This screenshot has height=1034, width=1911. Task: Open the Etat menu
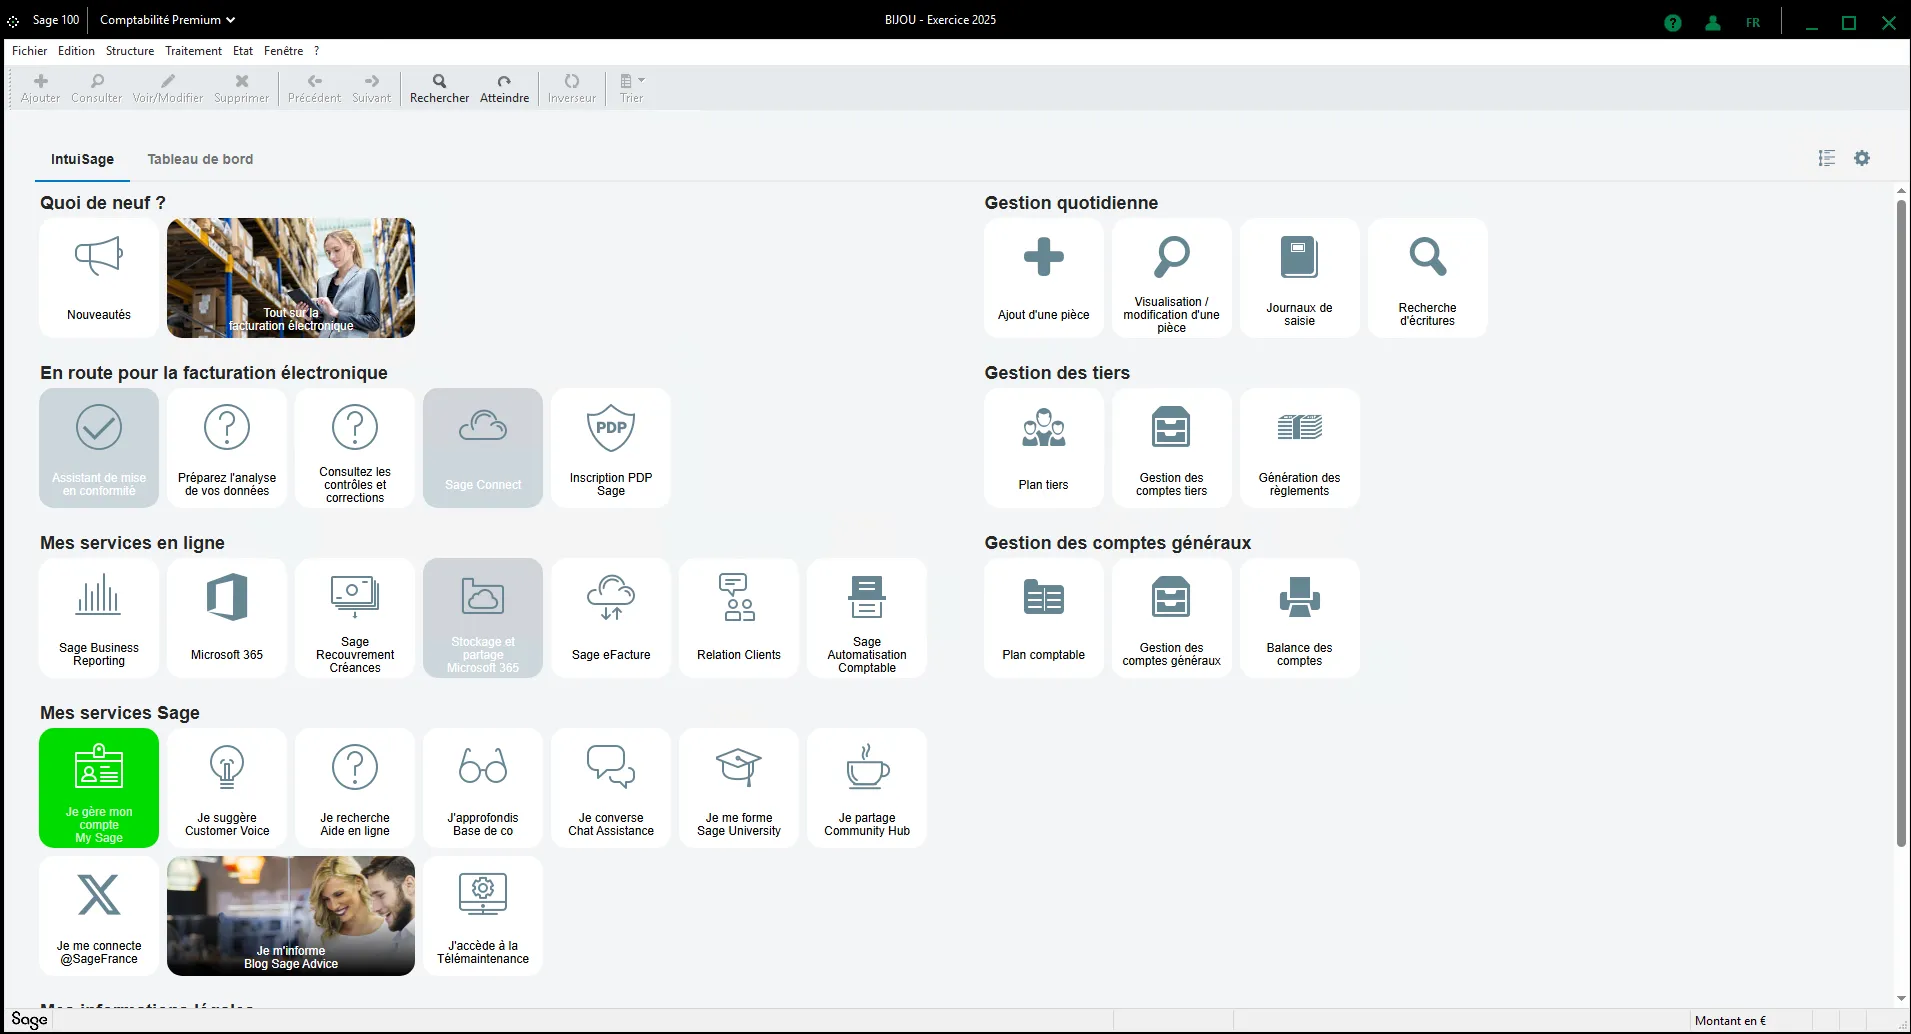243,51
